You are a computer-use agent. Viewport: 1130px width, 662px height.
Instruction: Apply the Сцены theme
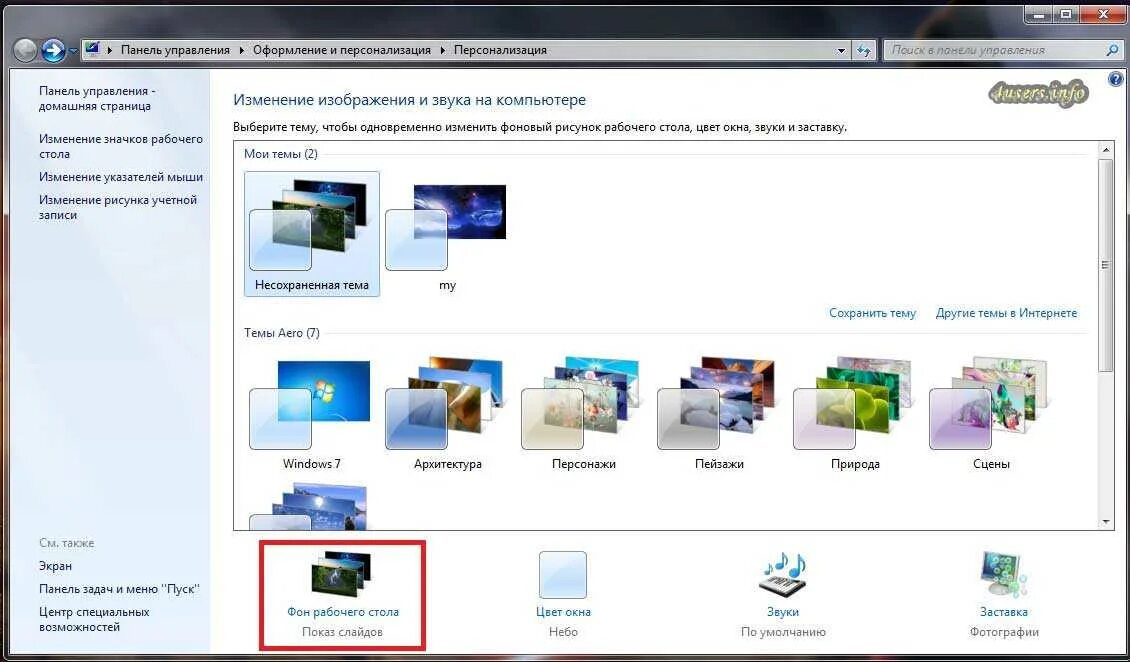(x=991, y=413)
